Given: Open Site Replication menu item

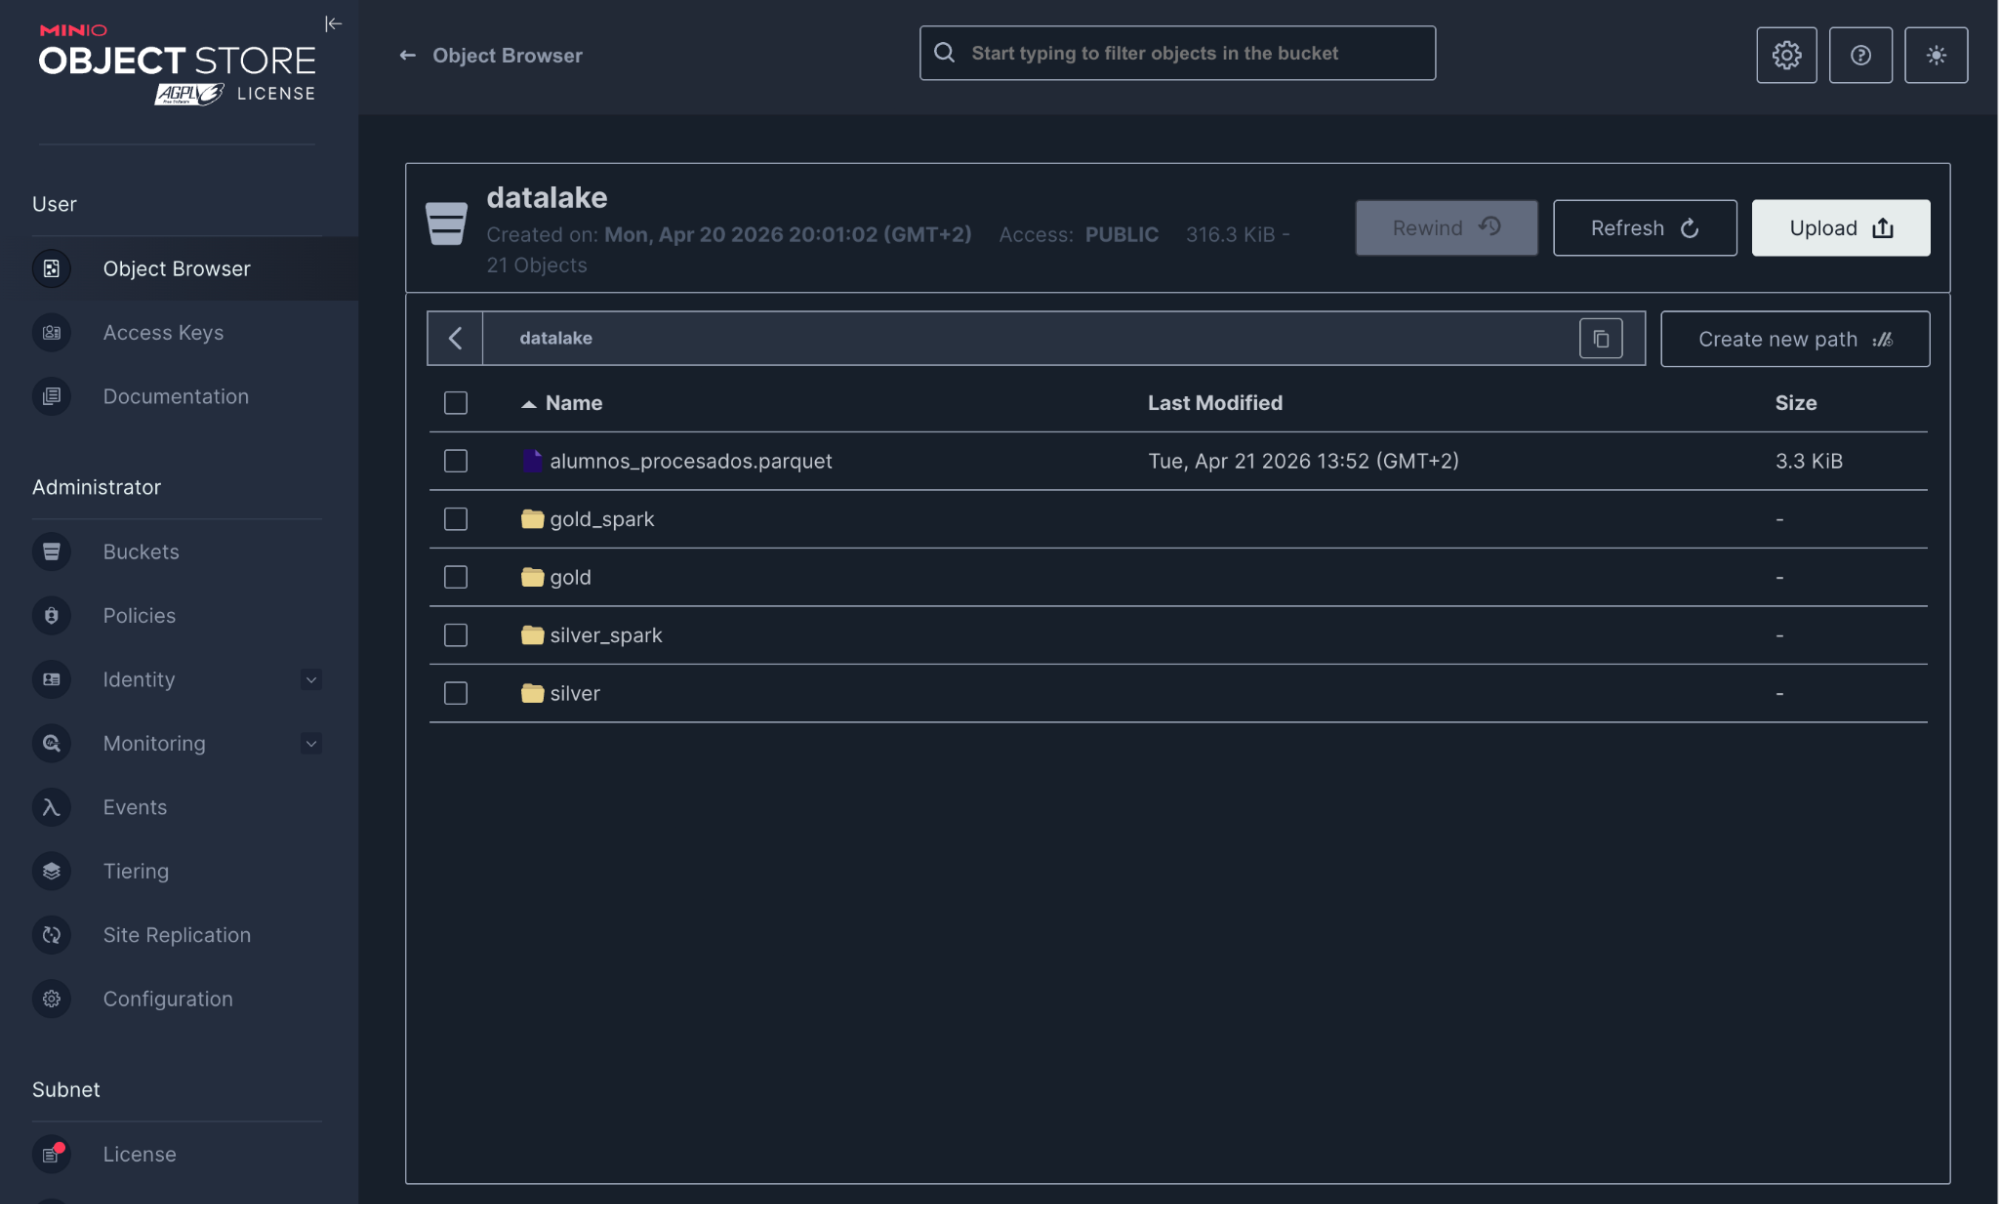Looking at the screenshot, I should point(177,936).
